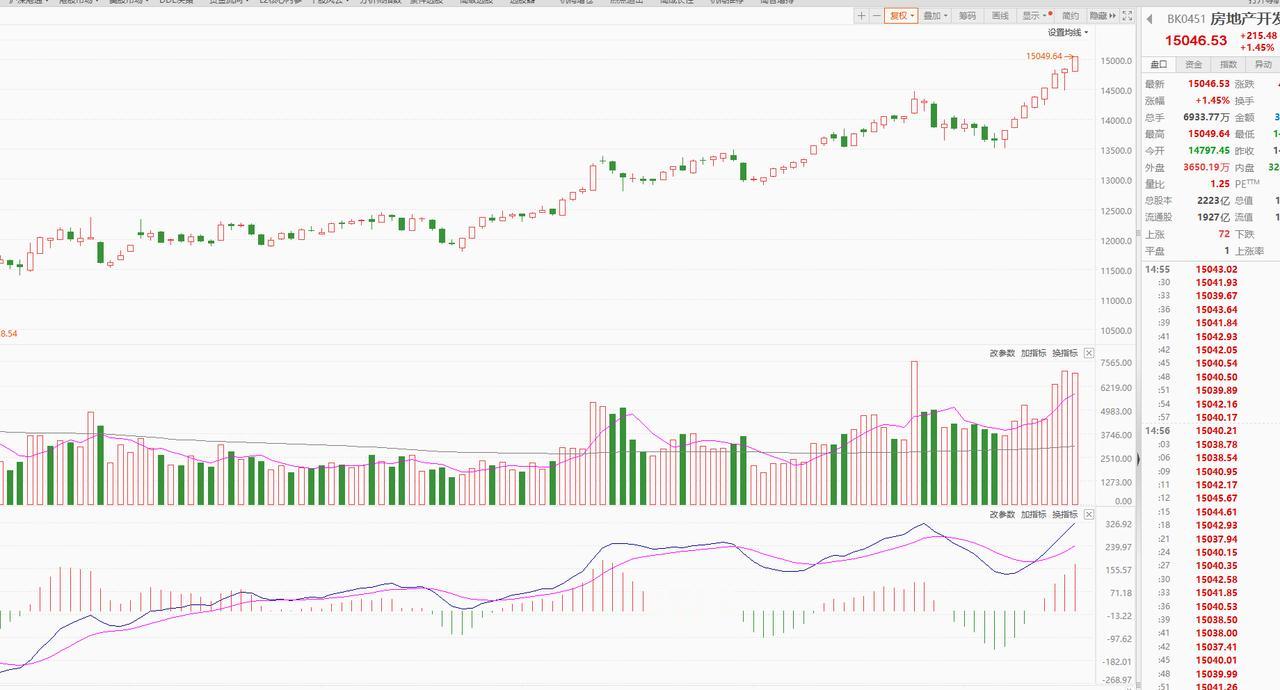Open the 叠加 overlay dropdown
This screenshot has height=690, width=1280.
934,16
